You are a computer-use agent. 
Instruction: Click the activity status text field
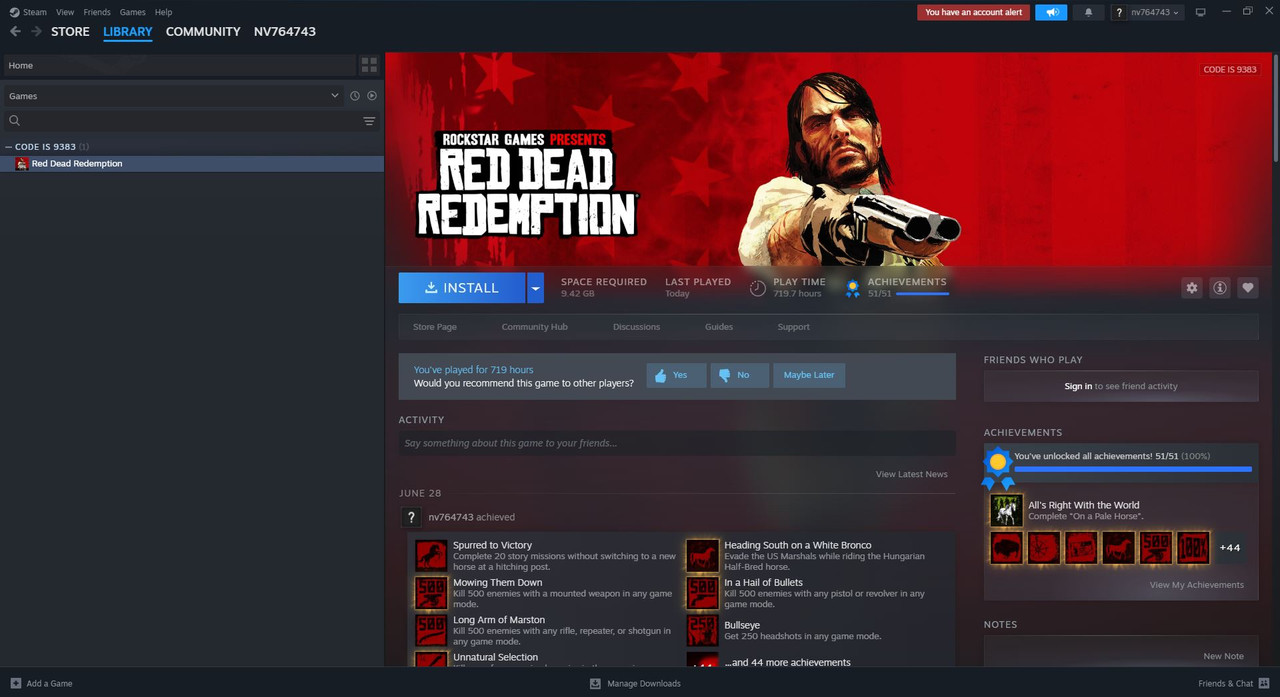(677, 443)
